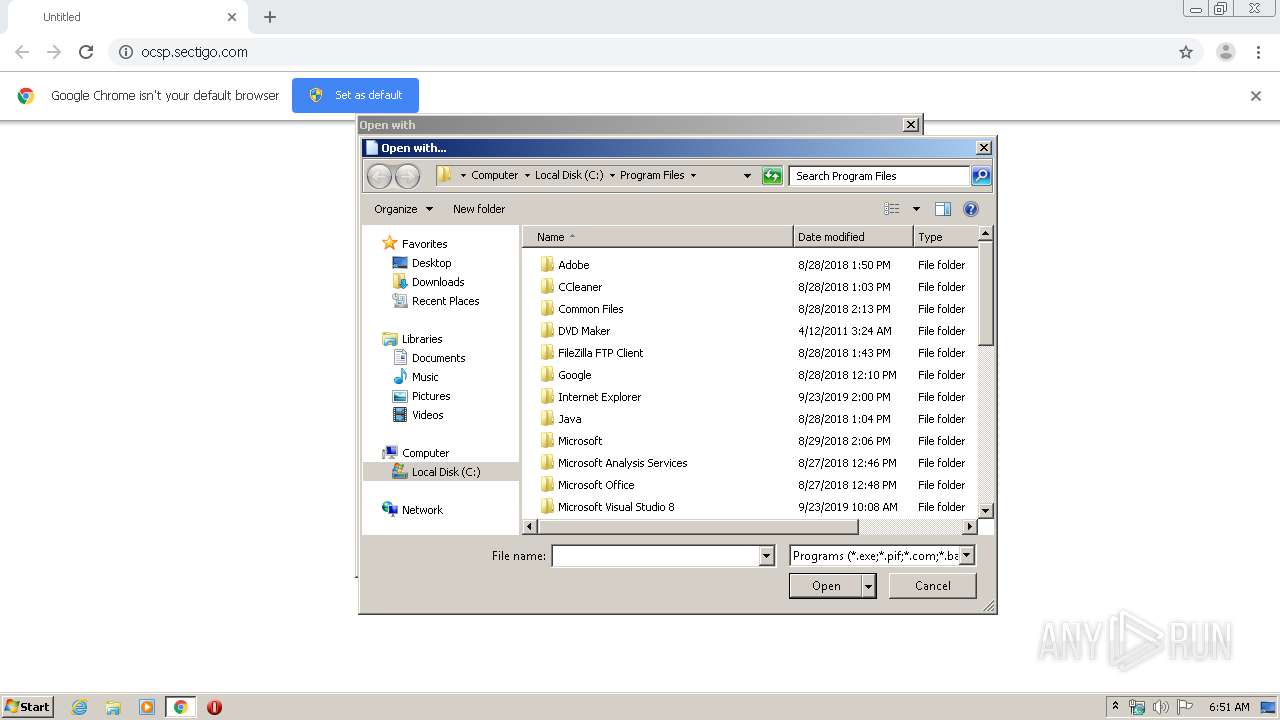Click the Cancel button
1280x720 pixels.
click(933, 586)
